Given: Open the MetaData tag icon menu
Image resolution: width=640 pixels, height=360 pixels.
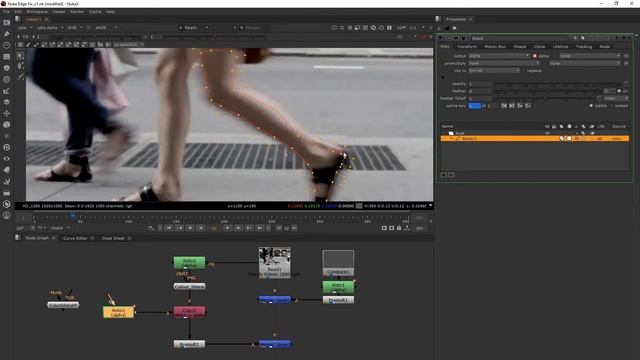Looking at the screenshot, I should [x=7, y=170].
